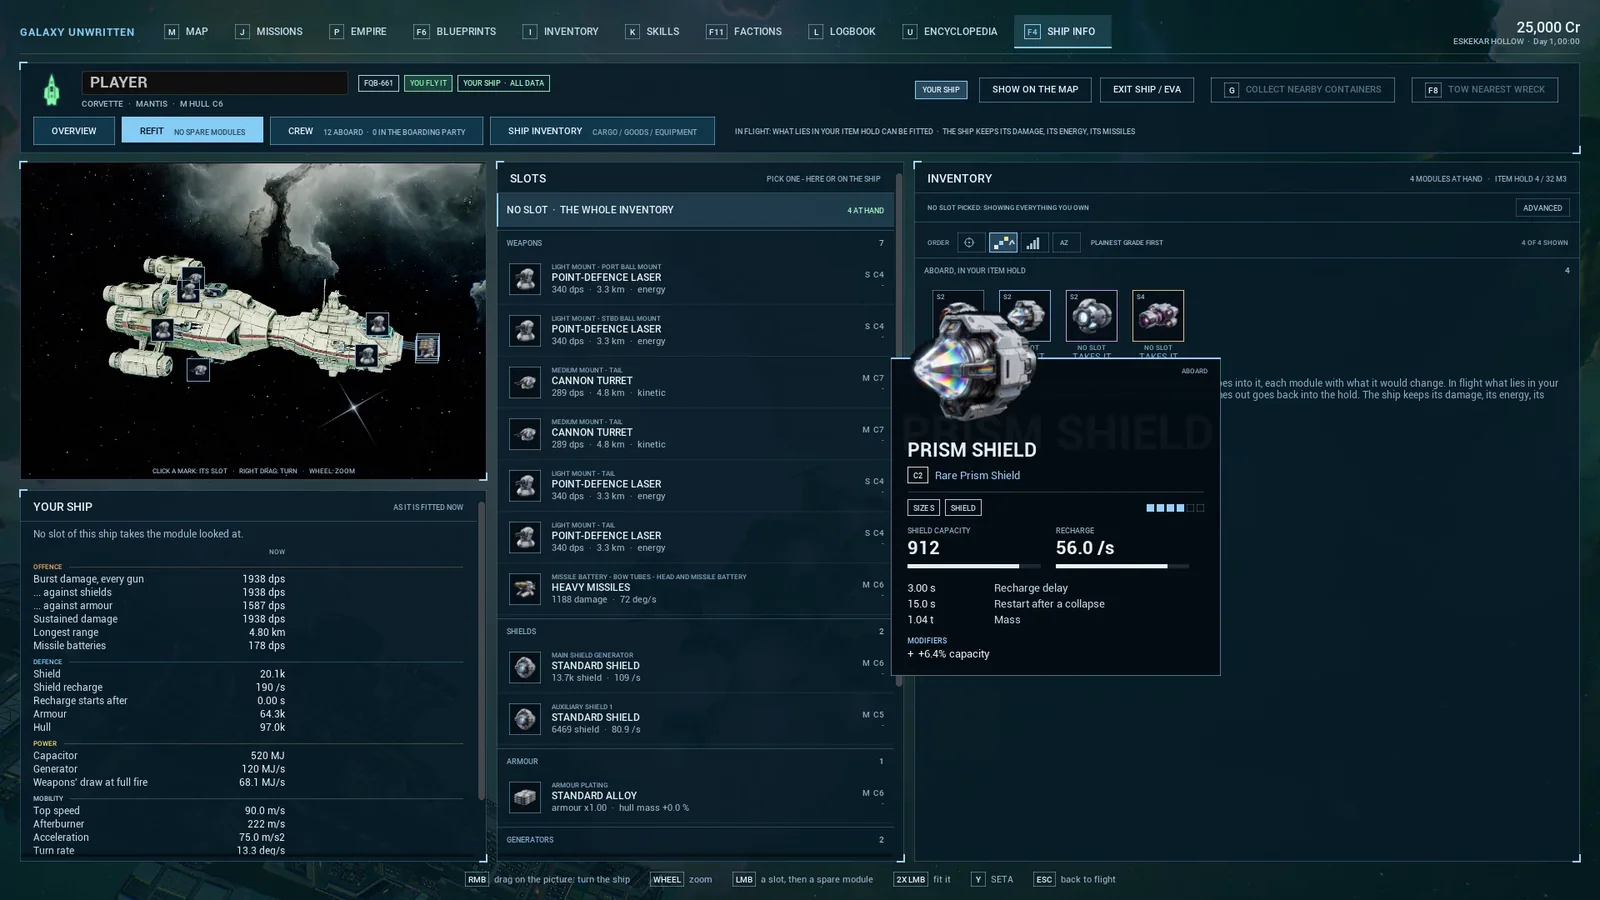Click the grade pips in the Prism Shield tooltip
The image size is (1600, 900).
(1175, 508)
